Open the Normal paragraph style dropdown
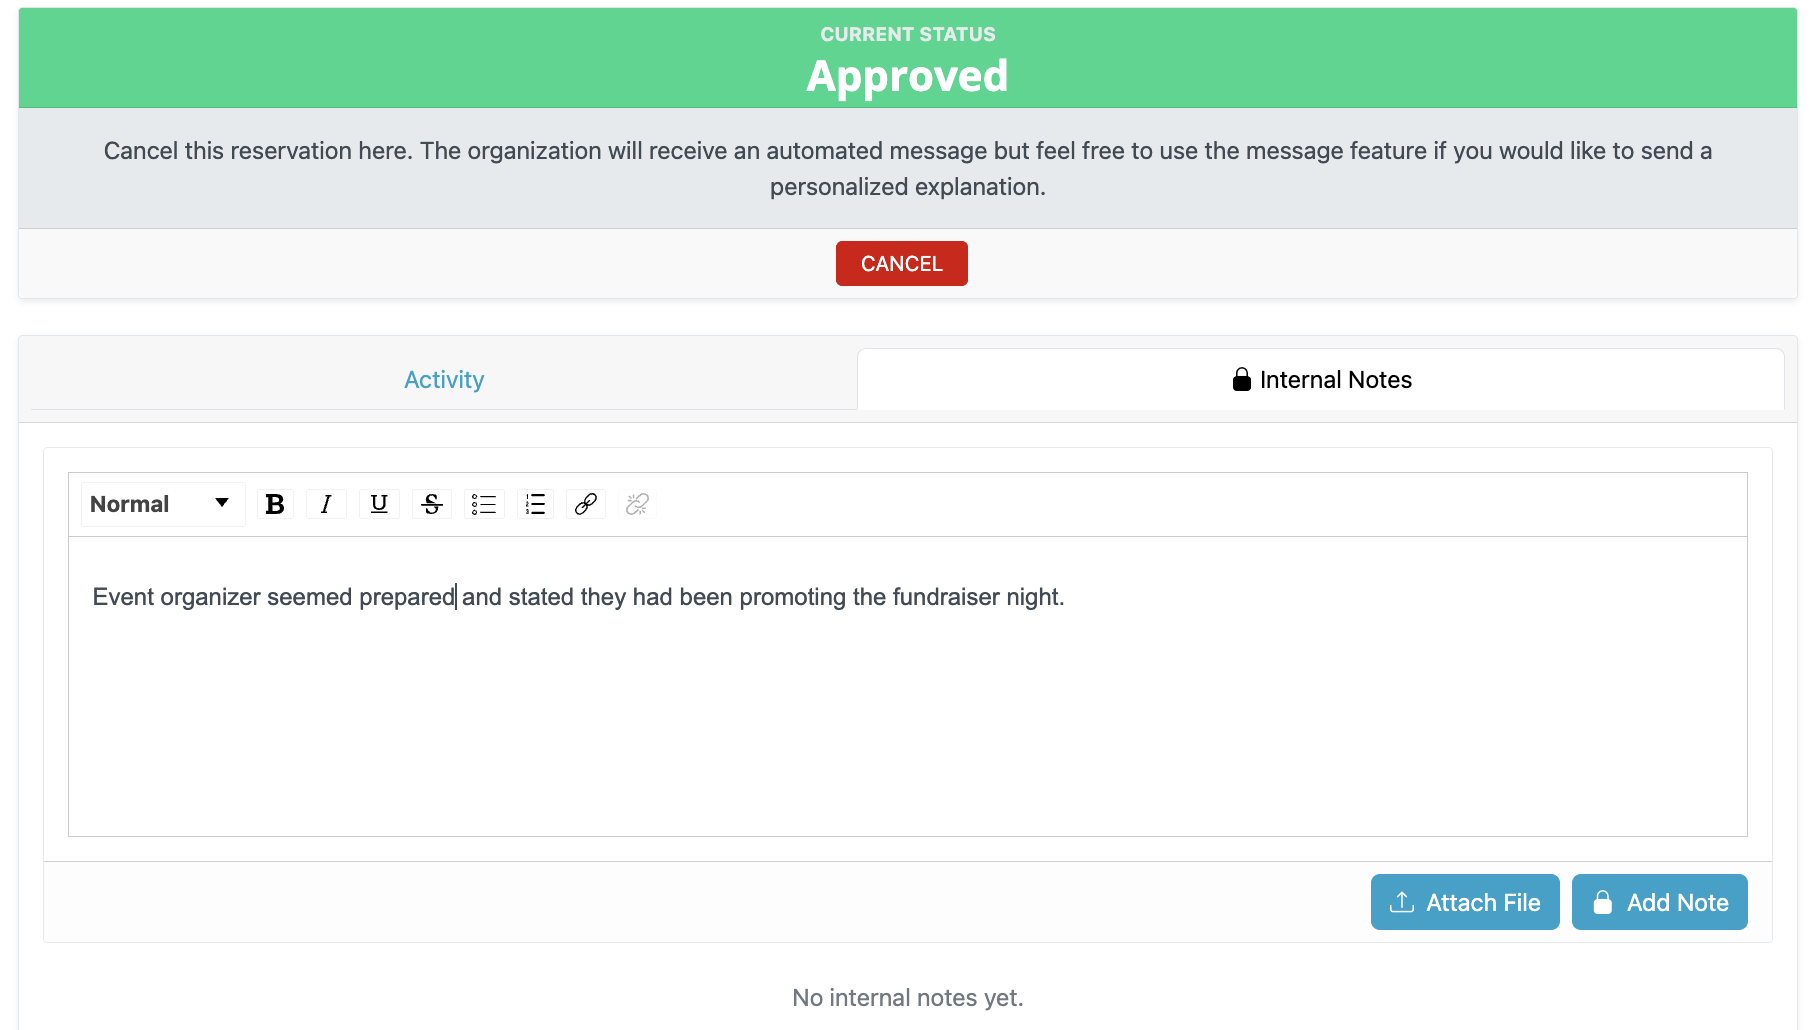Screen dimensions: 1818x1030 click(x=163, y=504)
